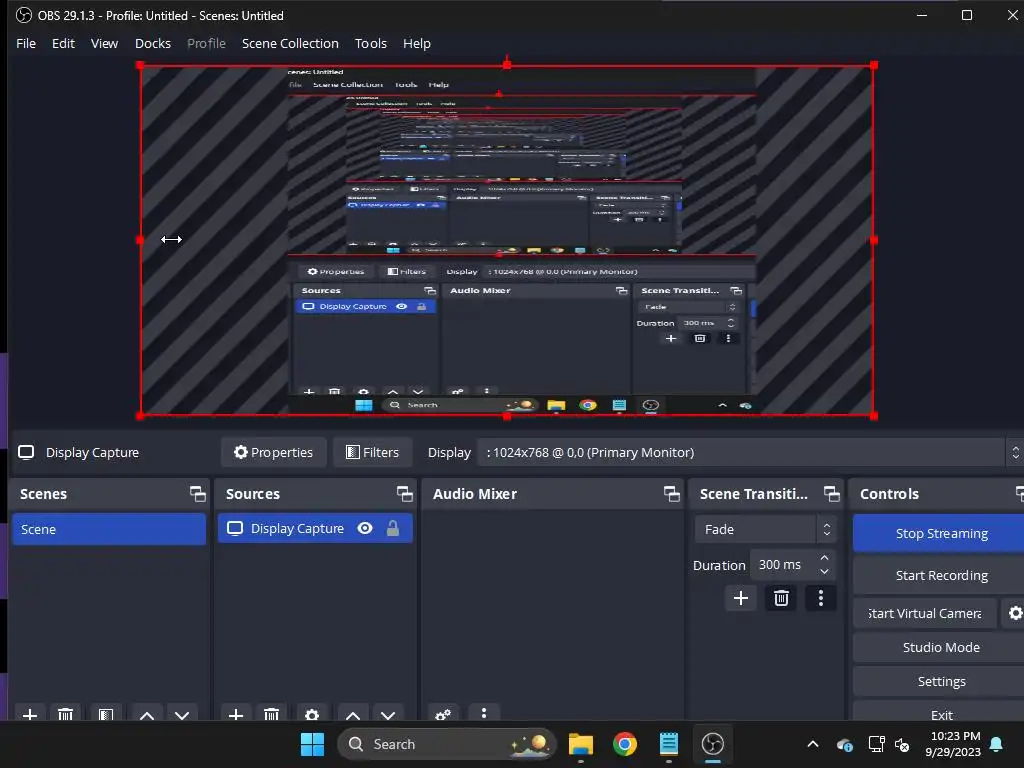Remove configurable transition trash icon
The width and height of the screenshot is (1024, 768).
[781, 598]
